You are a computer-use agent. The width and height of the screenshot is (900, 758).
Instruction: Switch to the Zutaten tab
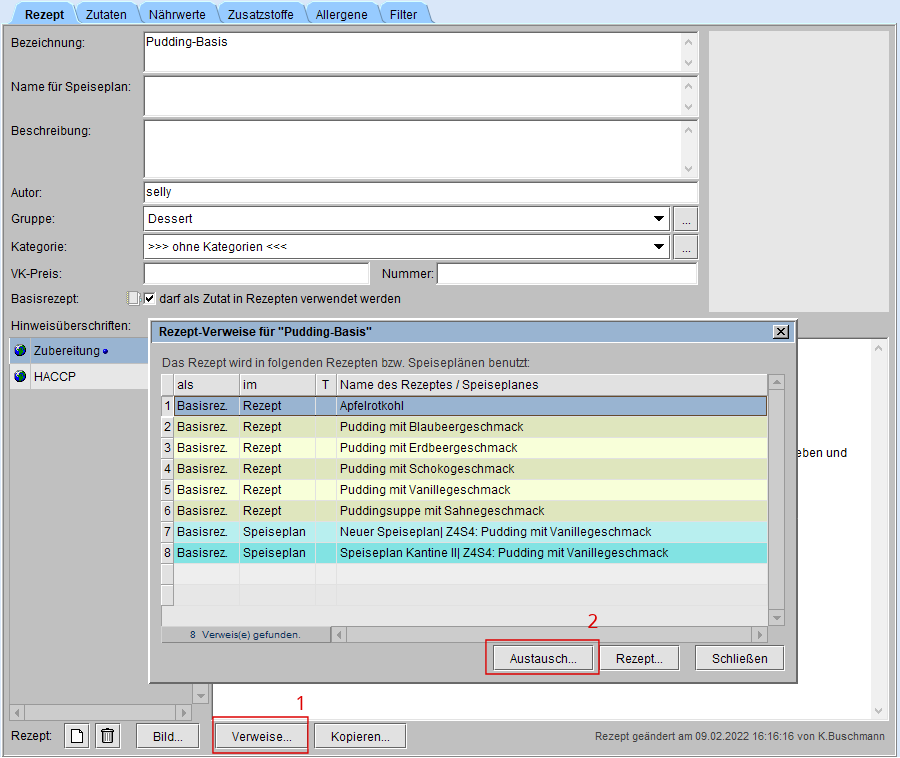tap(106, 15)
